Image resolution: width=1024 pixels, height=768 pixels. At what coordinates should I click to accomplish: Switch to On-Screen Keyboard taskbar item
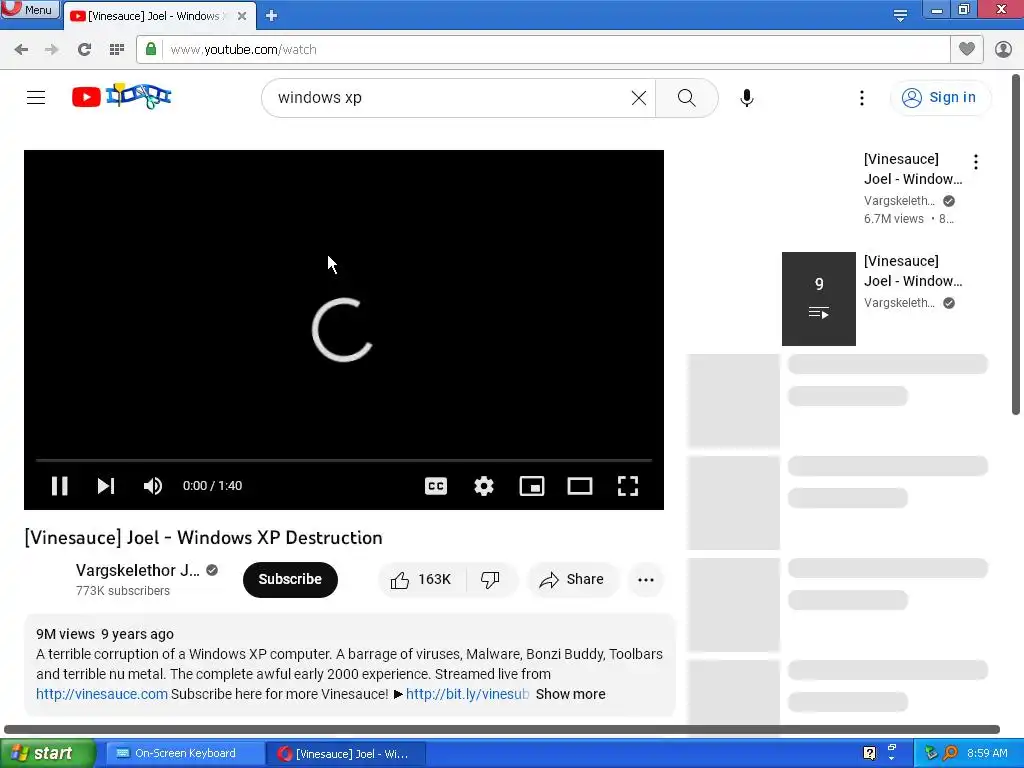pyautogui.click(x=183, y=754)
